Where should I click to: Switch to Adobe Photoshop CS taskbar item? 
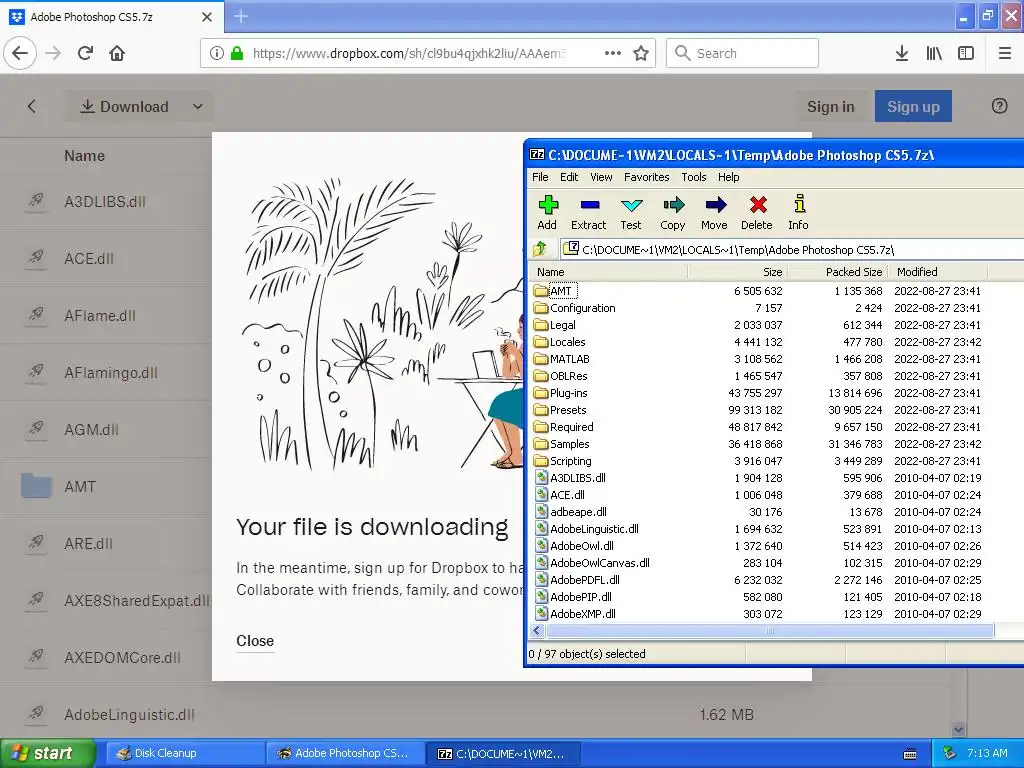click(x=345, y=753)
